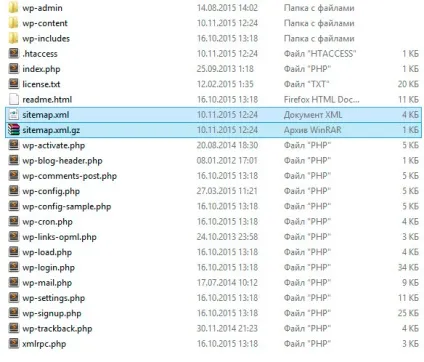This screenshot has height=362, width=424.
Task: Click the size 20 КБ of license.txt
Action: [x=408, y=84]
